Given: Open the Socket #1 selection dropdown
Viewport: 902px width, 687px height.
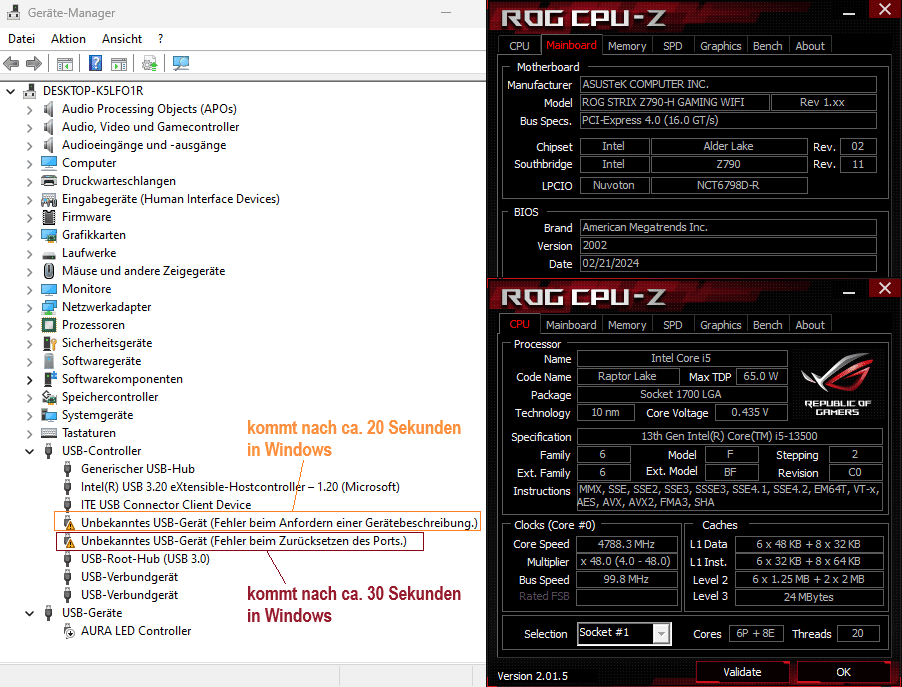Looking at the screenshot, I should coord(662,633).
